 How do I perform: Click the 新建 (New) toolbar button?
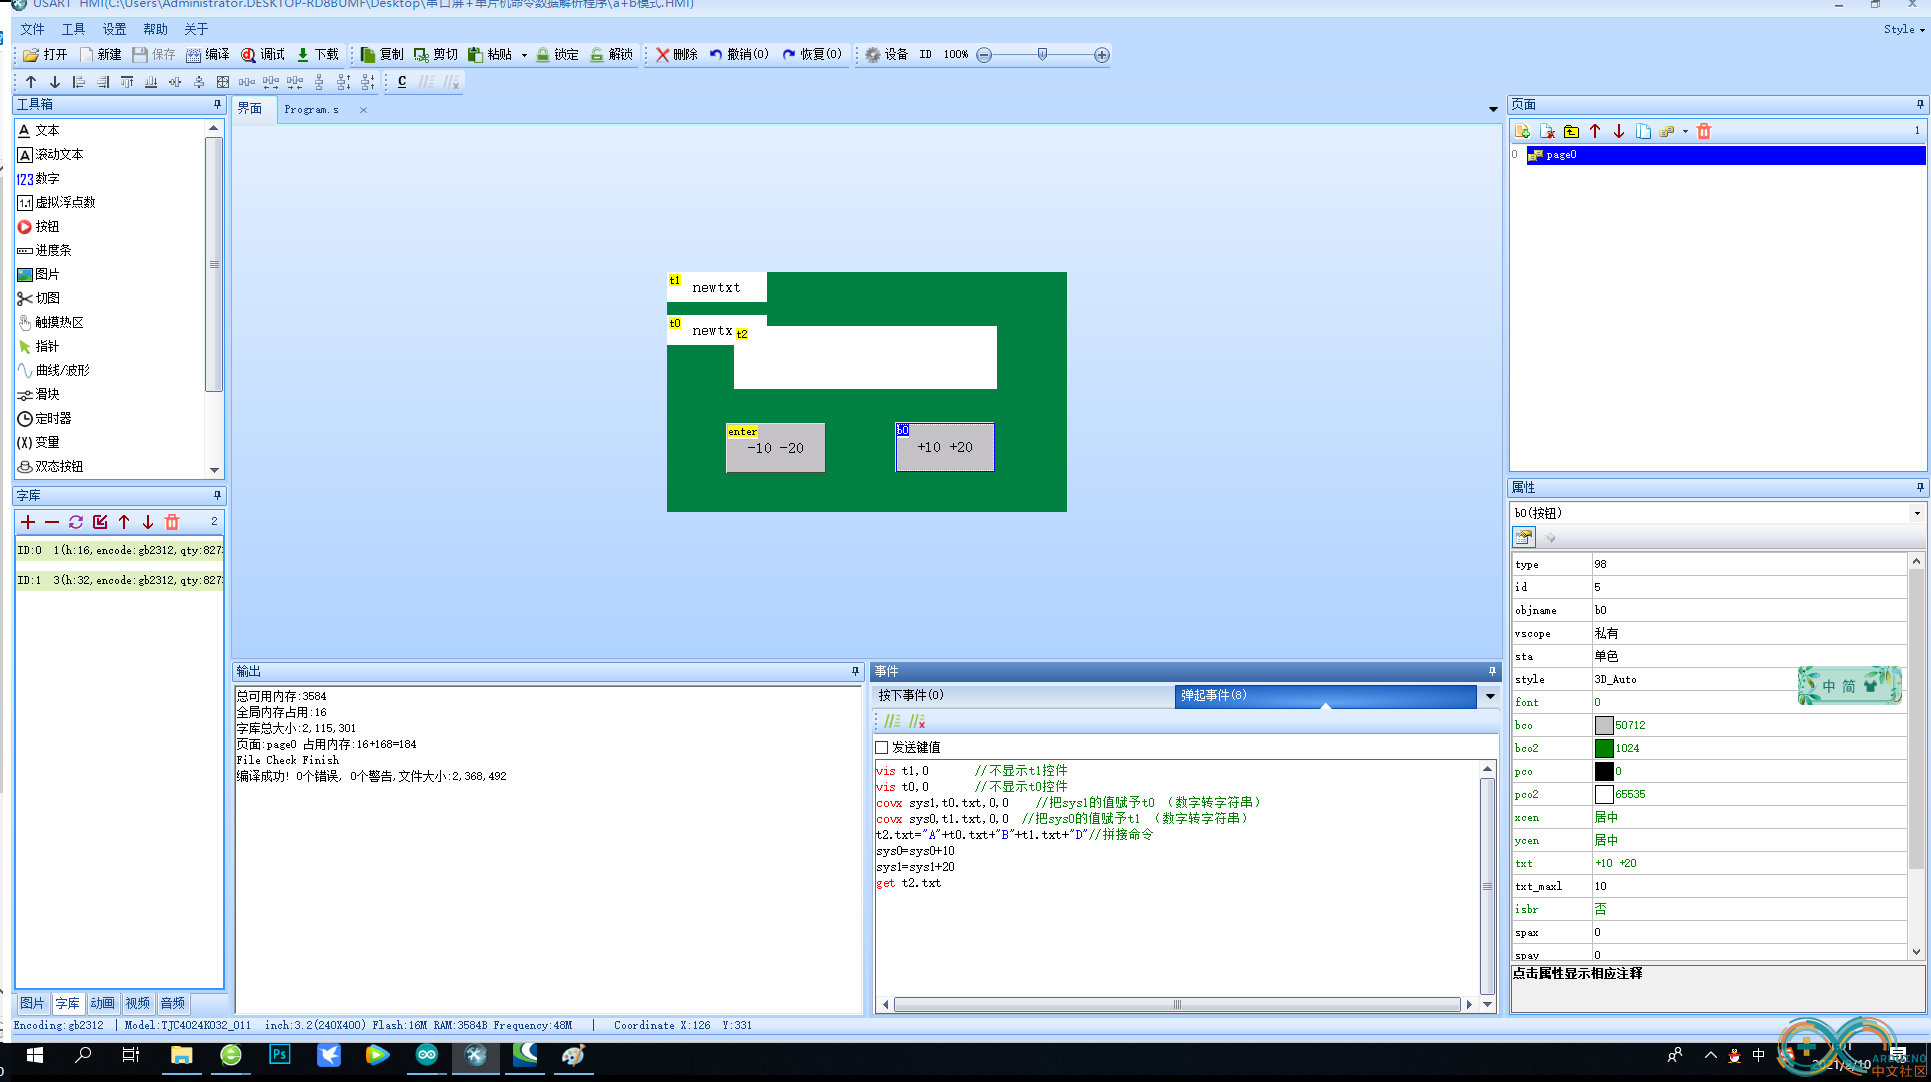[100, 55]
